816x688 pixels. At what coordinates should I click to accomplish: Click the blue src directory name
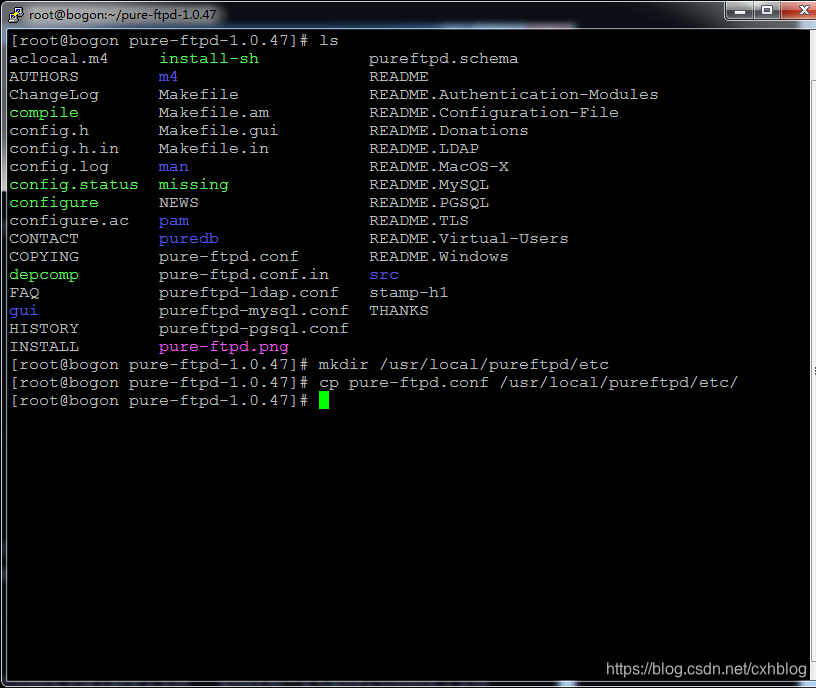[384, 275]
